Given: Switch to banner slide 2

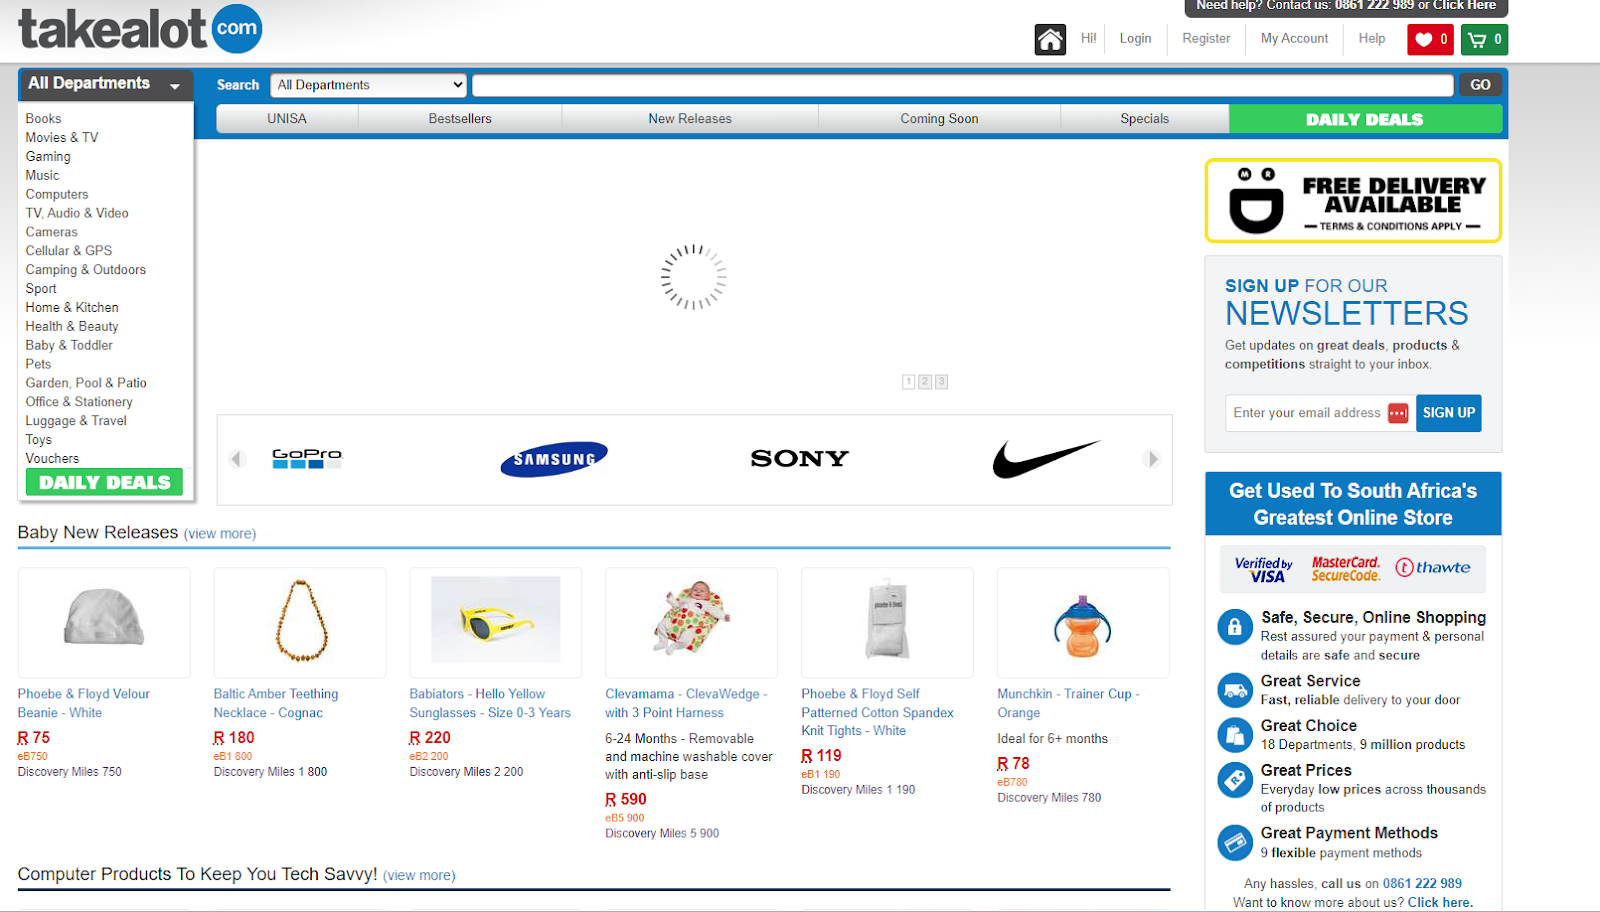Looking at the screenshot, I should pos(925,382).
